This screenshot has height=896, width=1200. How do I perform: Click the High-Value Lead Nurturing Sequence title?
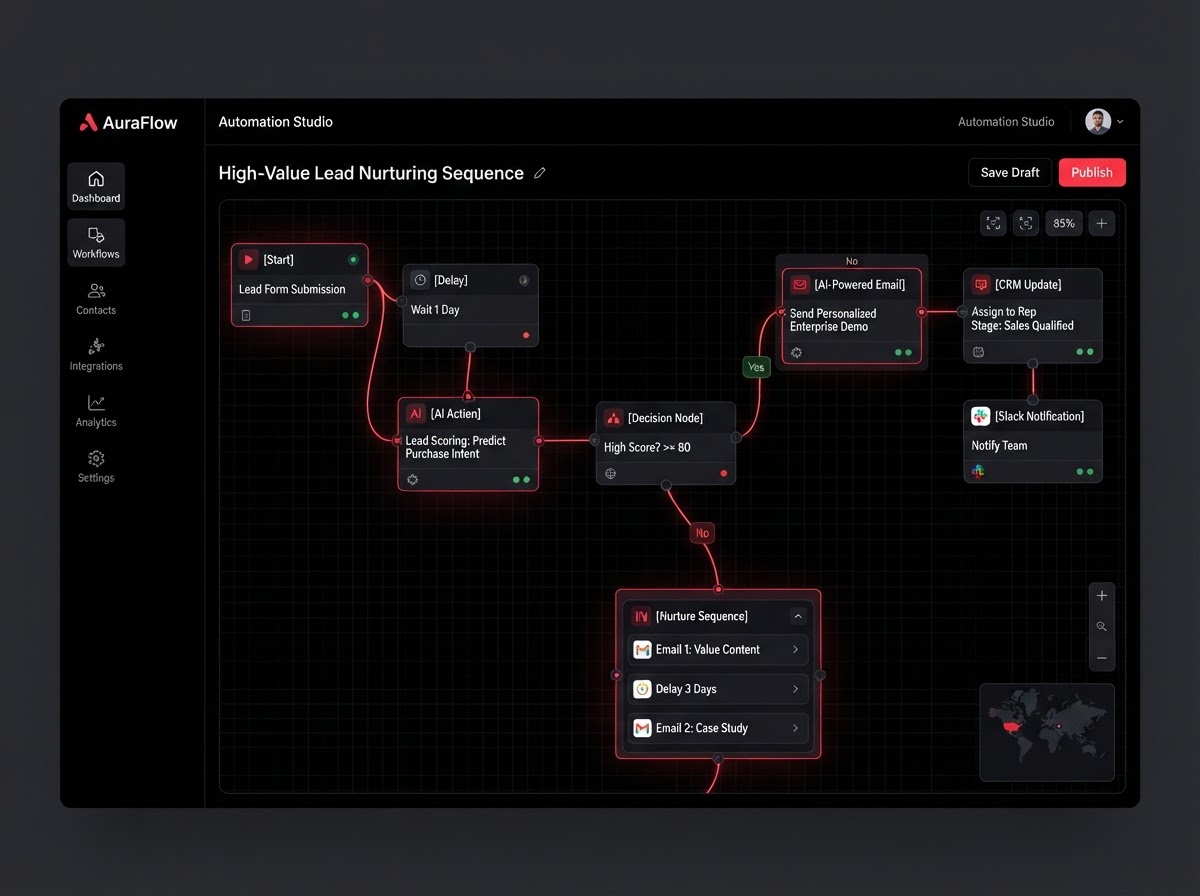pos(371,173)
